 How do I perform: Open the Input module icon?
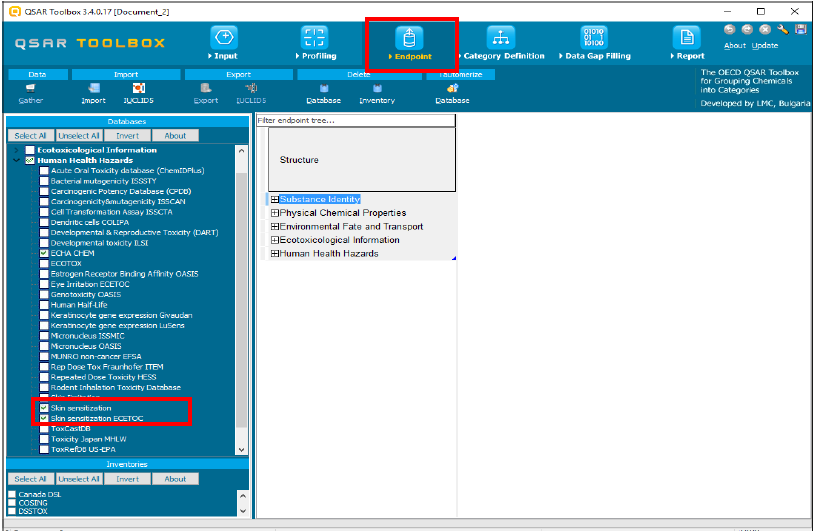tap(224, 37)
